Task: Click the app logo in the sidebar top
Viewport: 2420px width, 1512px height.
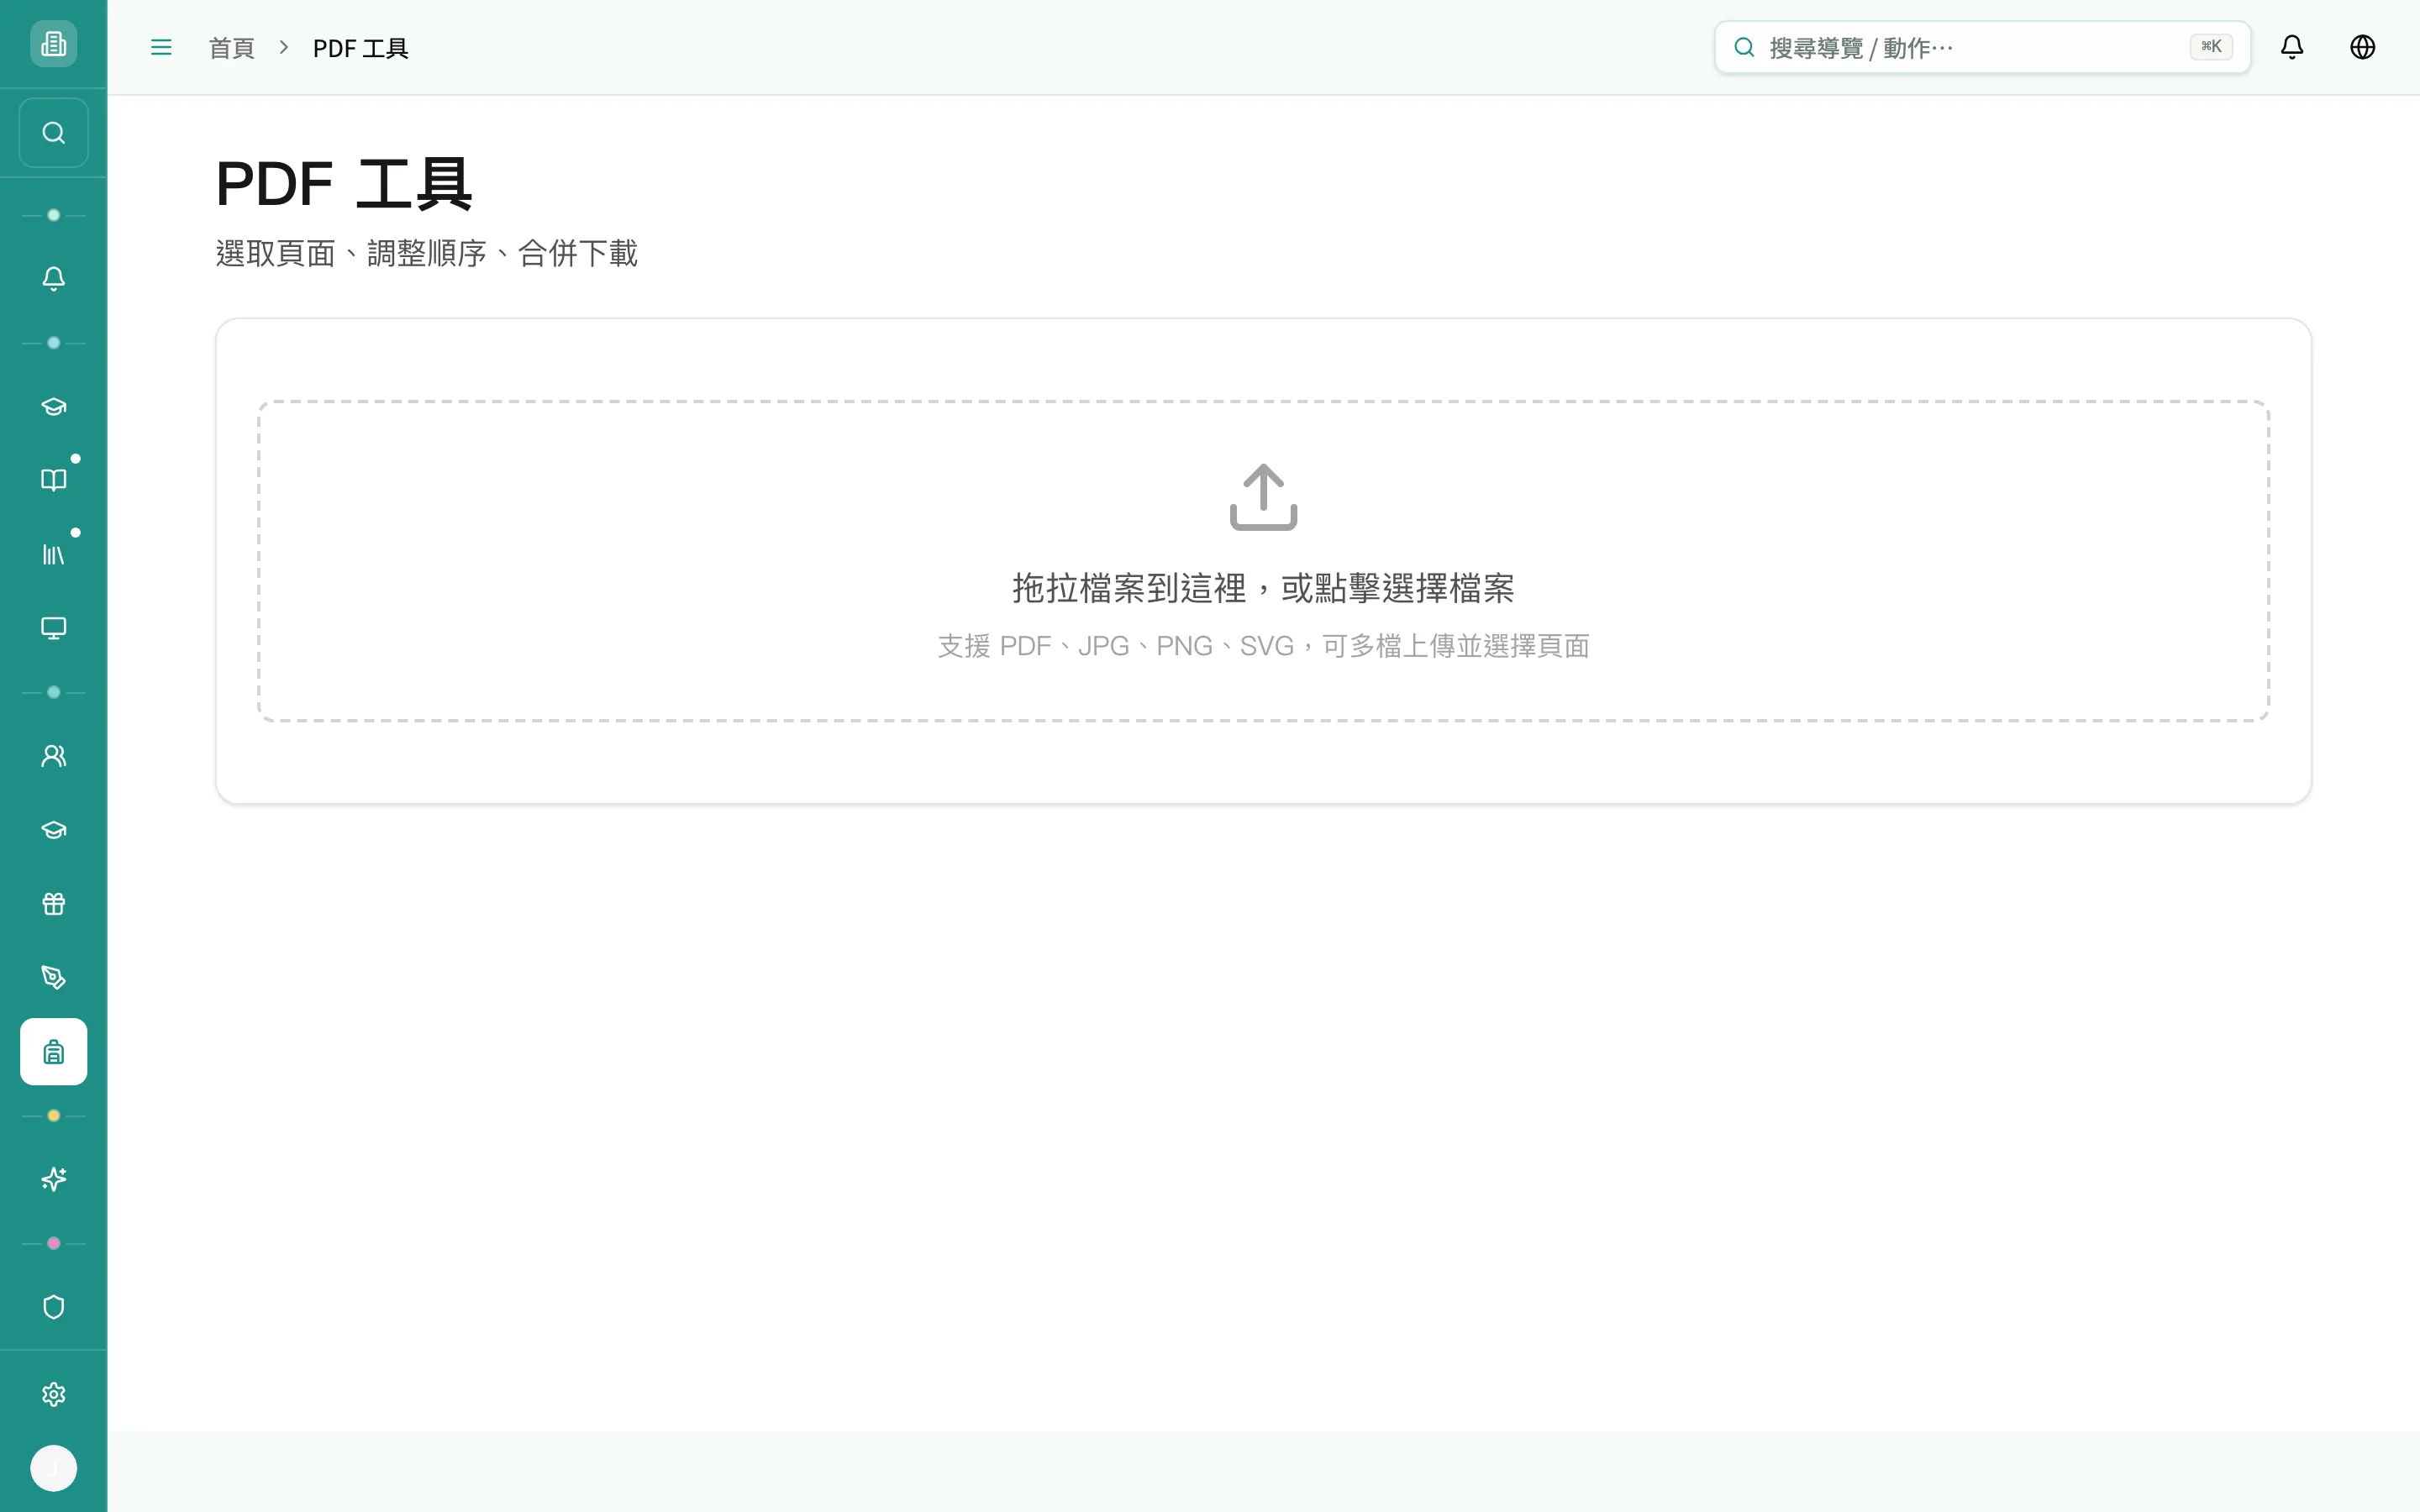Action: (x=53, y=44)
